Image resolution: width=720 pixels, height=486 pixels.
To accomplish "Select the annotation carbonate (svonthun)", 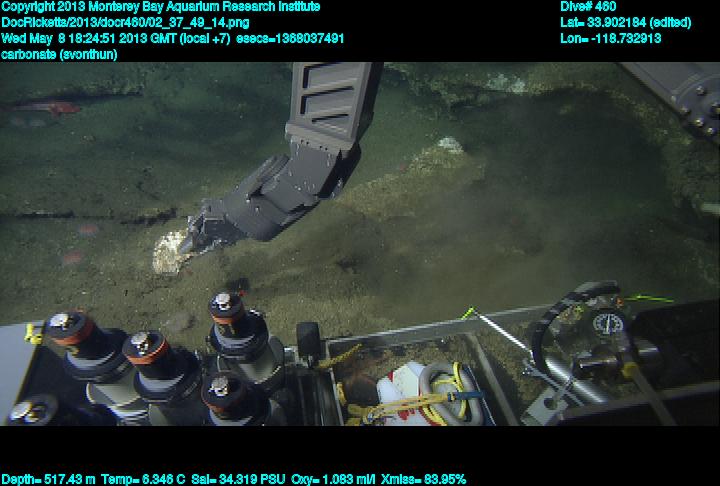I will [59, 54].
